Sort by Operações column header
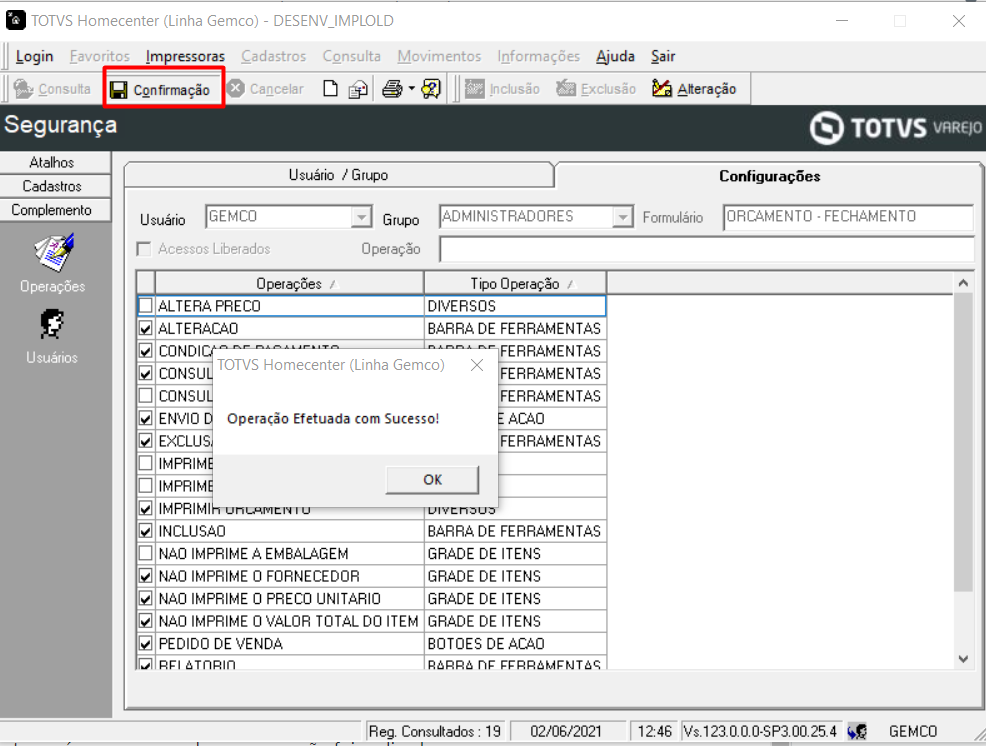This screenshot has width=986, height=746. click(289, 284)
